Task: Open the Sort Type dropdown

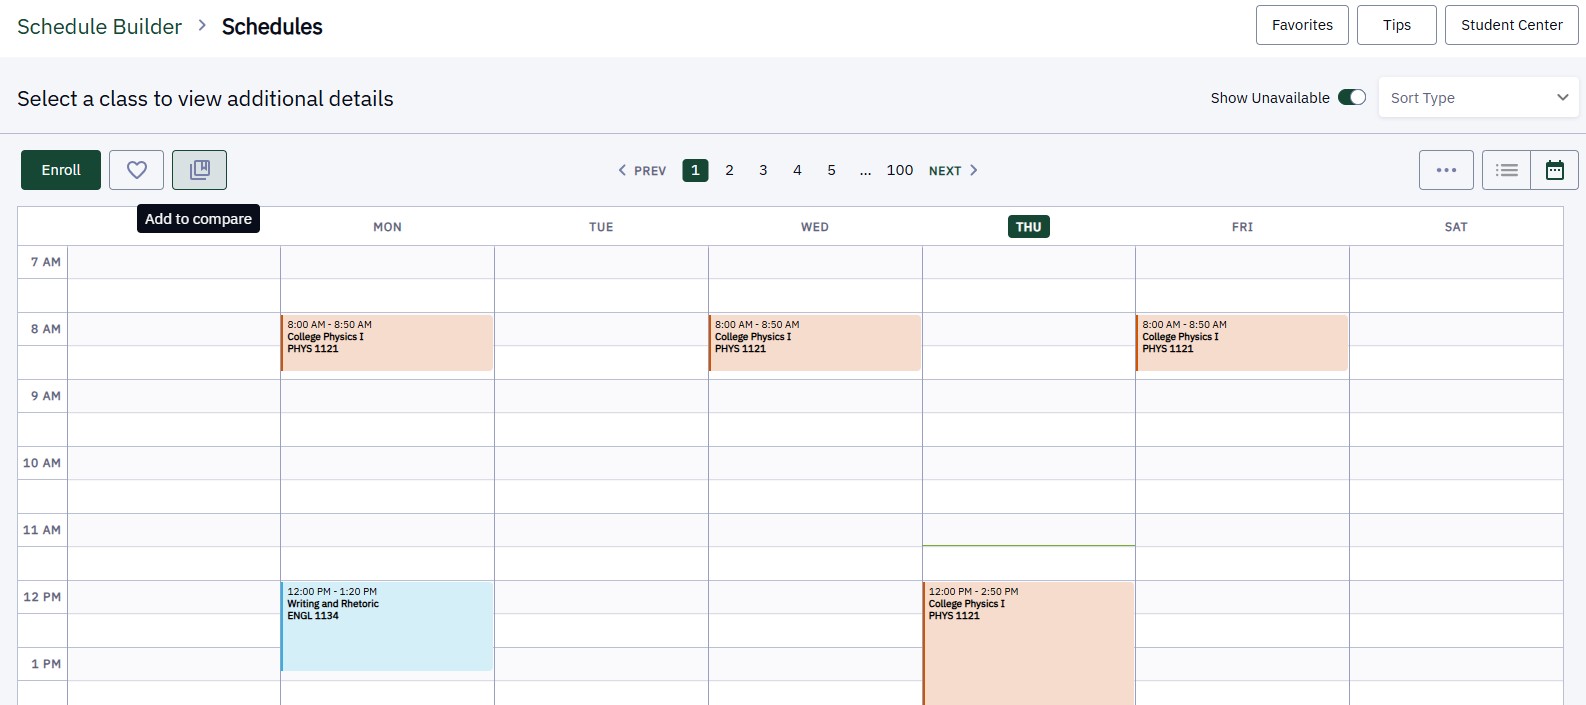Action: (x=1478, y=97)
